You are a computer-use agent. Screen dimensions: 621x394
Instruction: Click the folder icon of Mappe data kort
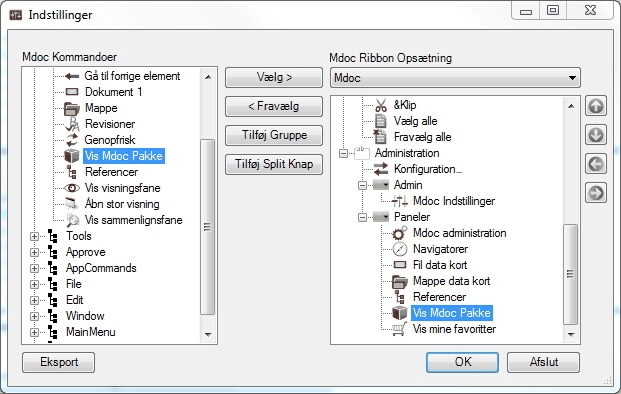[400, 281]
